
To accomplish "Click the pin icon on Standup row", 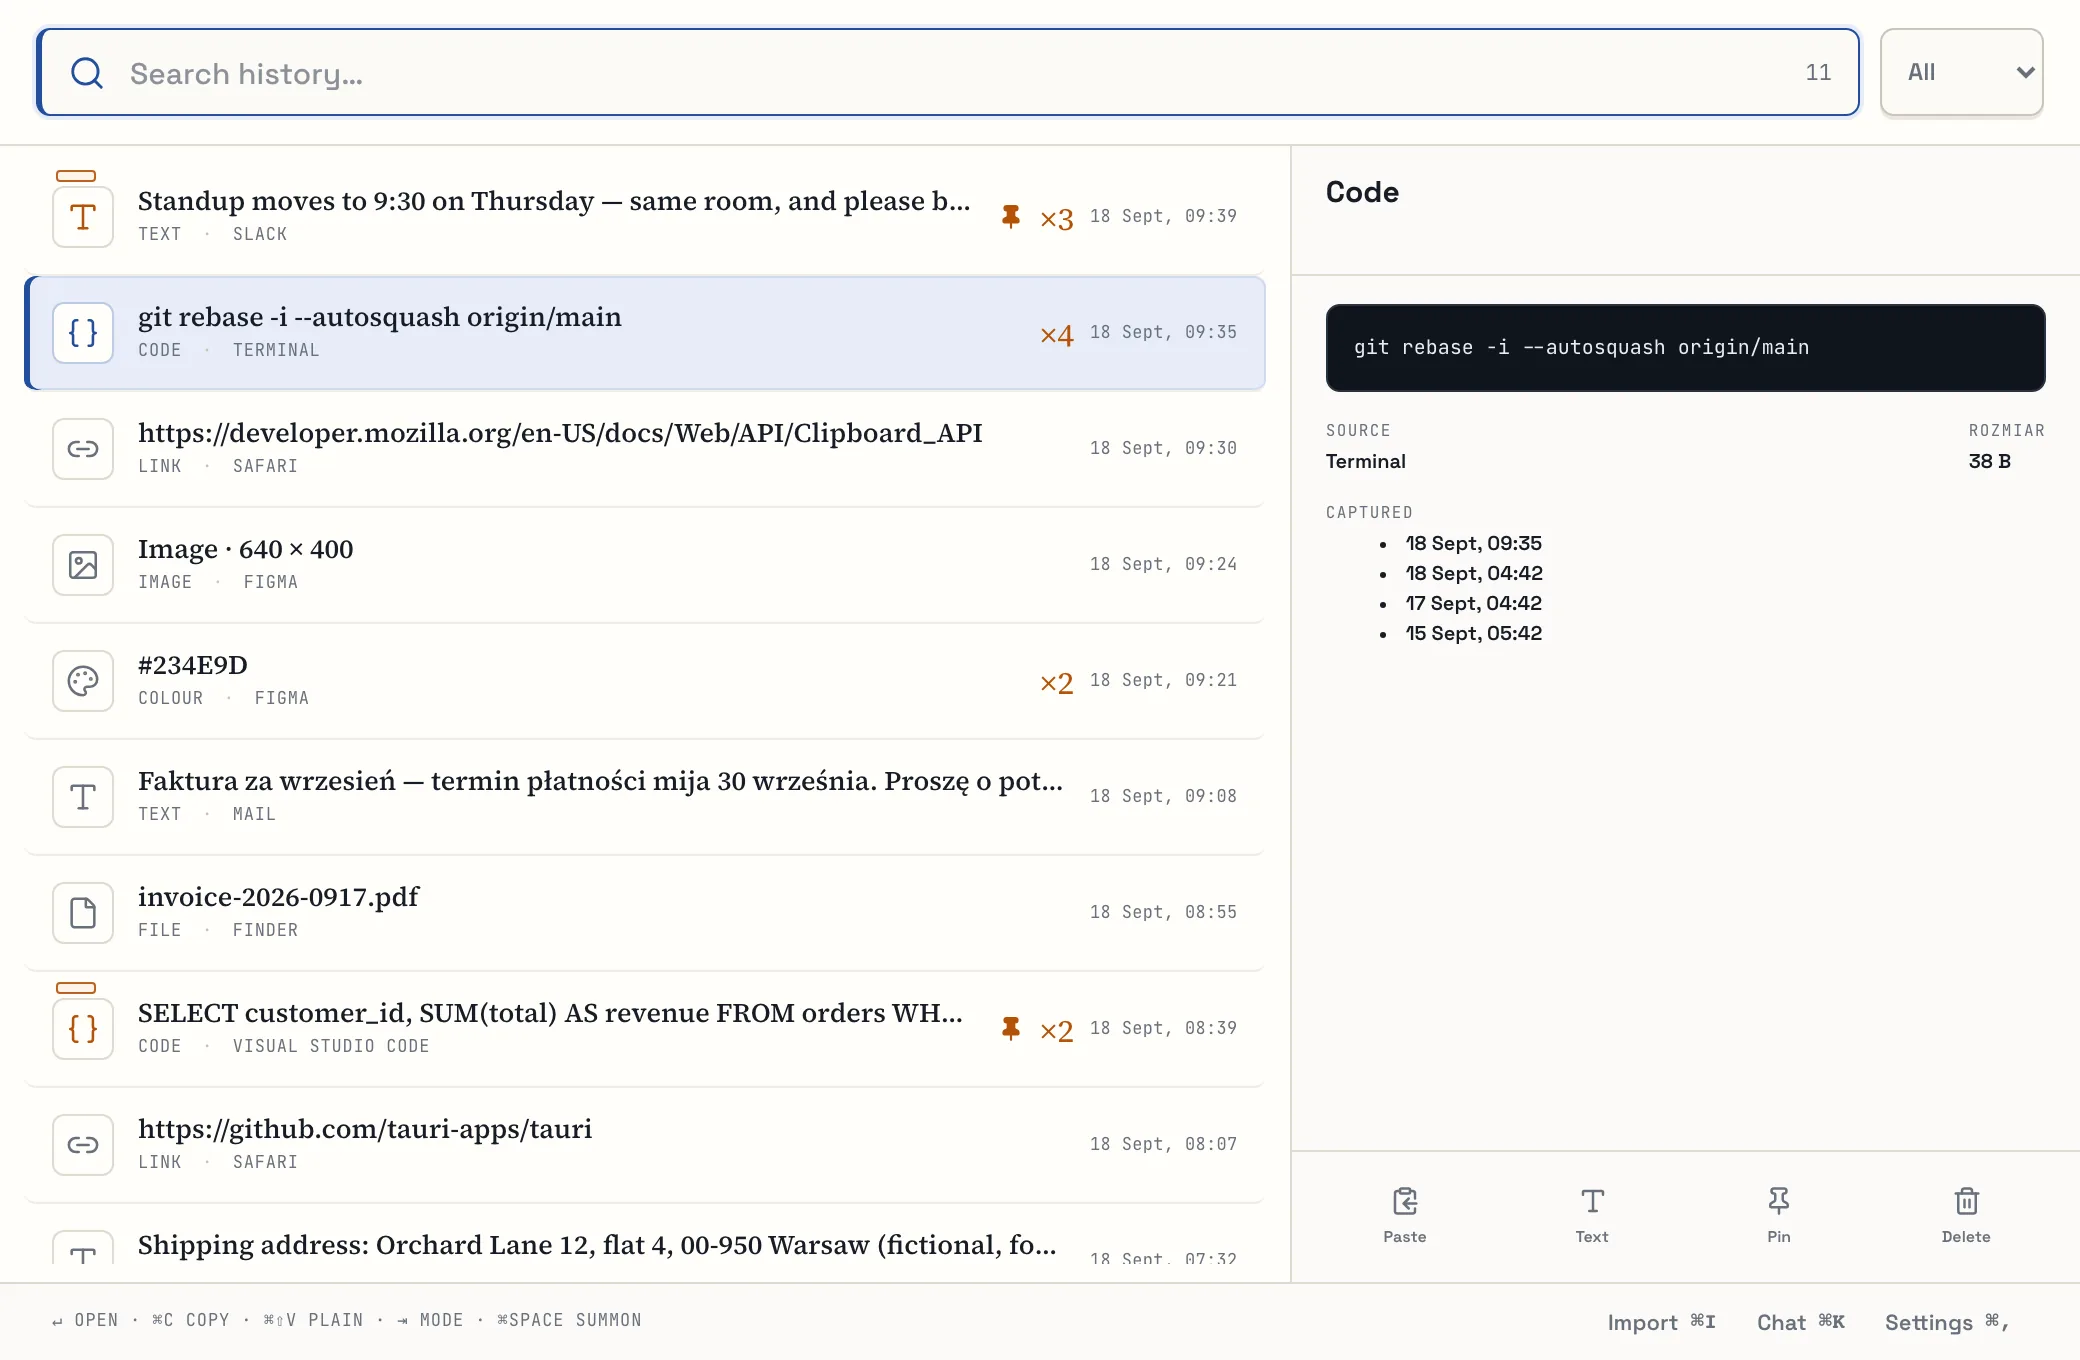I will pyautogui.click(x=1011, y=216).
